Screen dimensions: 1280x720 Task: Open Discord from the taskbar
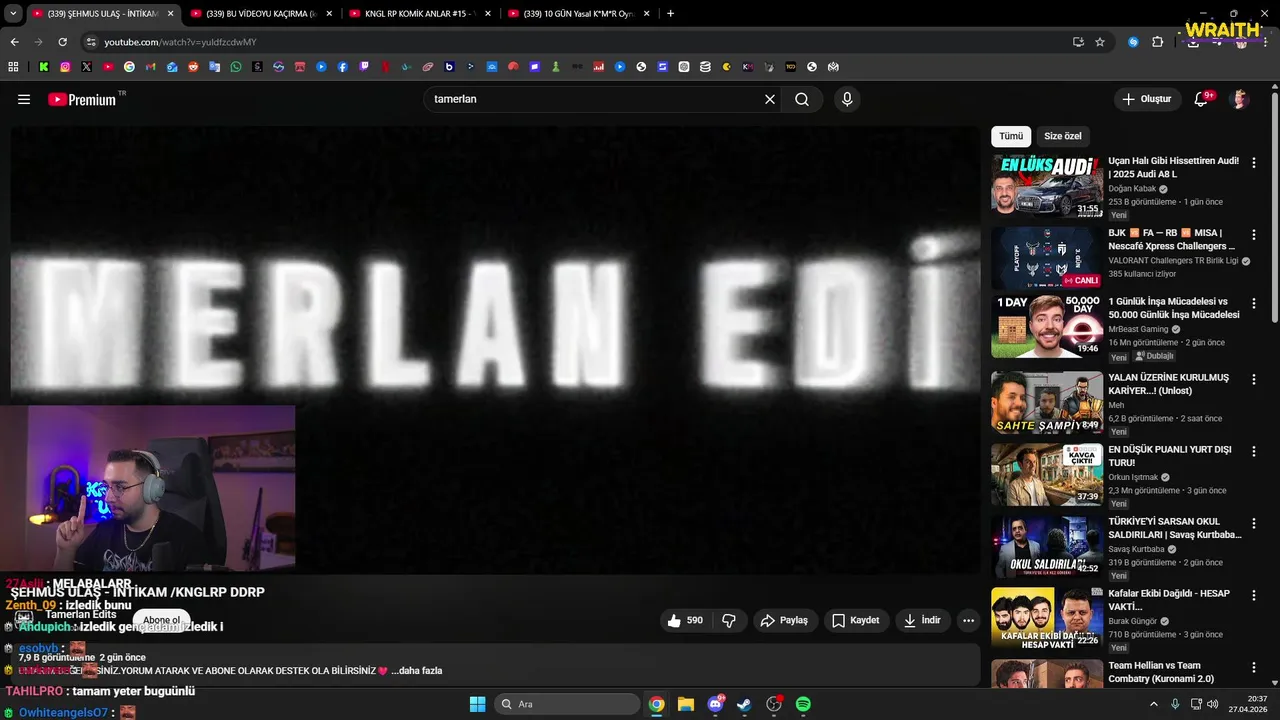pos(715,704)
